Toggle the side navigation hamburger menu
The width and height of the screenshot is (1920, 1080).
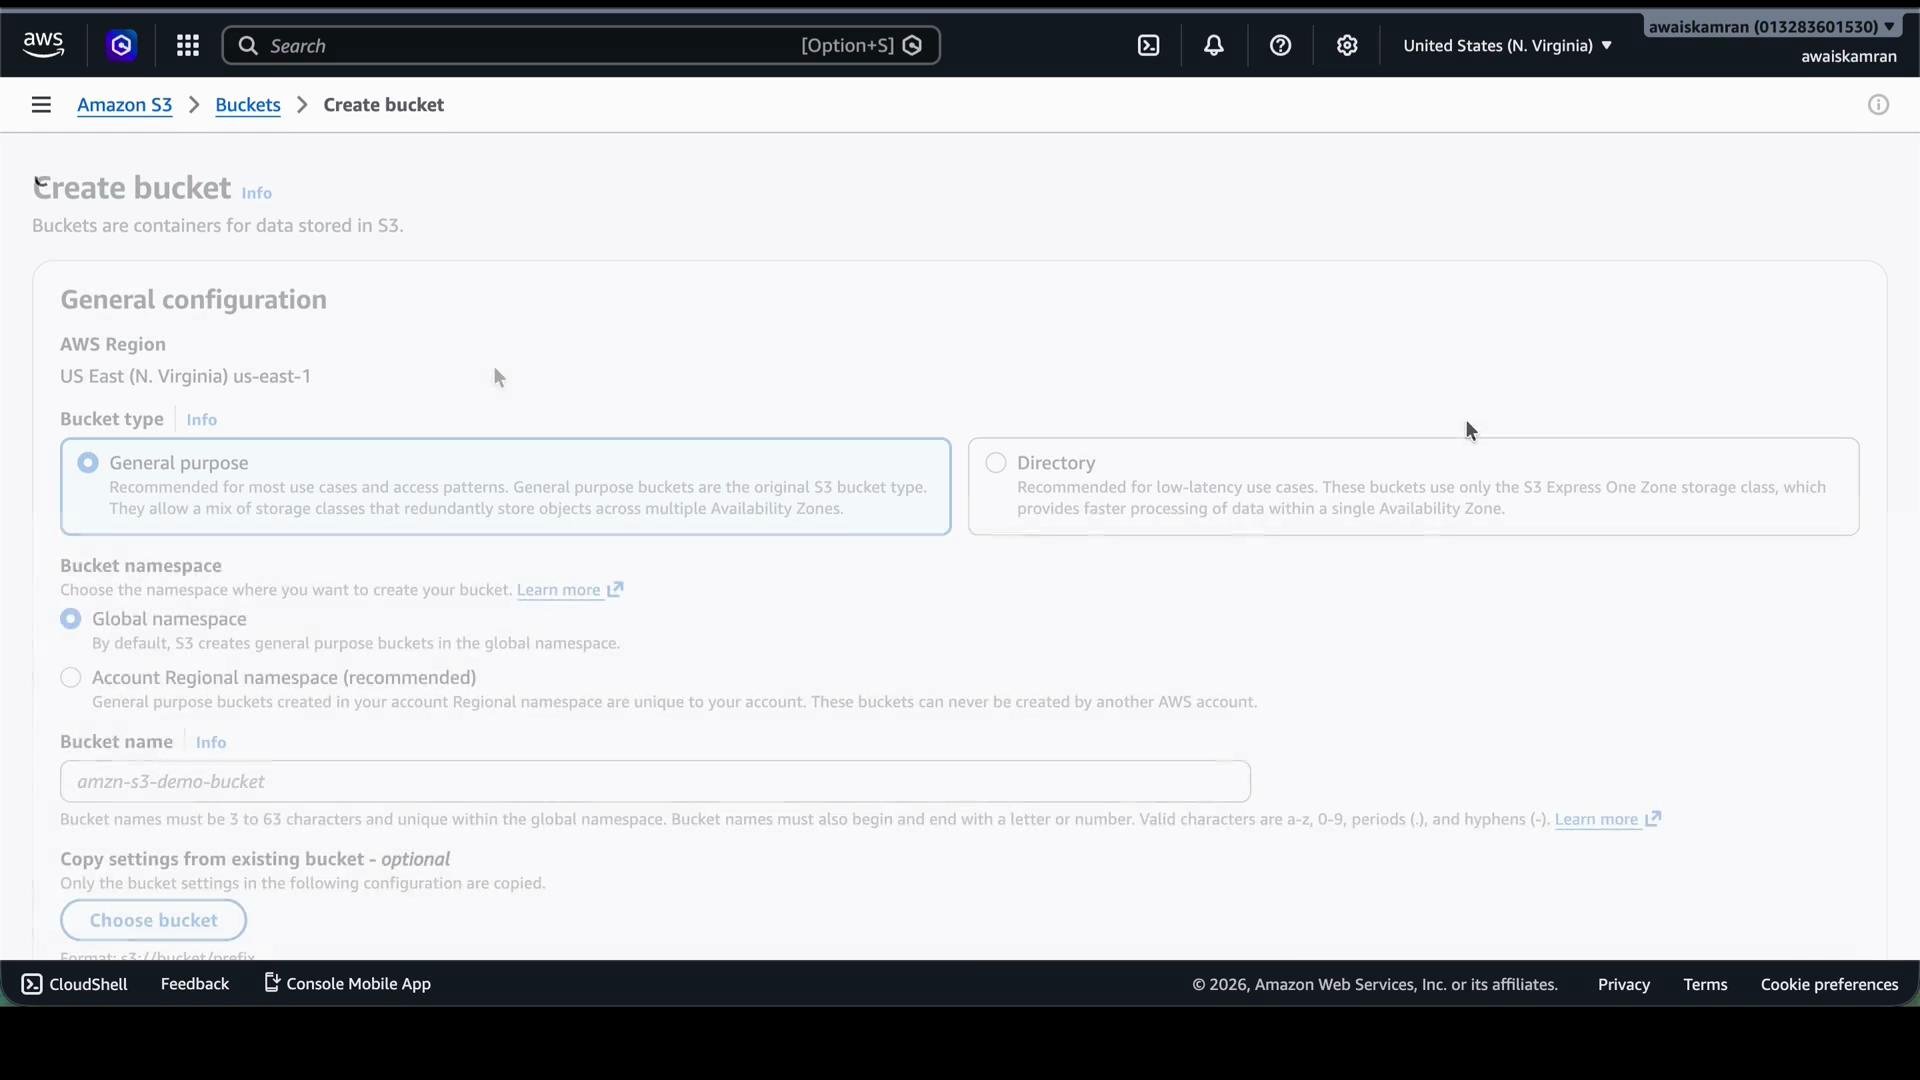coord(41,105)
